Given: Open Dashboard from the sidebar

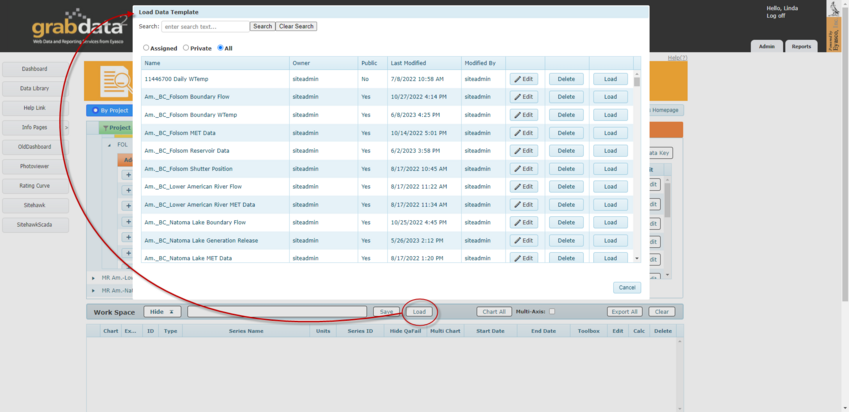Looking at the screenshot, I should (35, 69).
